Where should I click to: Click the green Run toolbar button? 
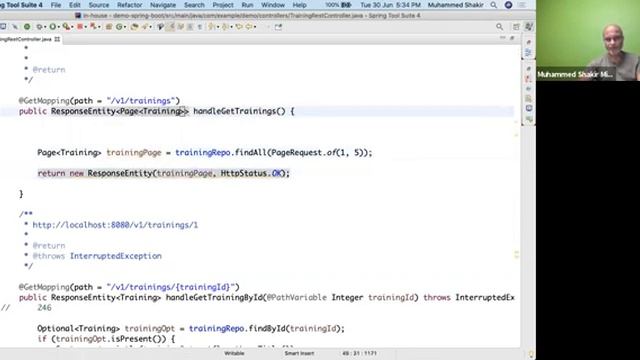[x=53, y=27]
